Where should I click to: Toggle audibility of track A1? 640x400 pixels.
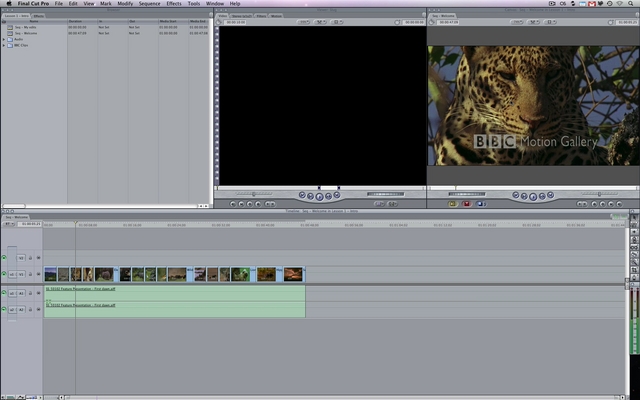(x=4, y=293)
